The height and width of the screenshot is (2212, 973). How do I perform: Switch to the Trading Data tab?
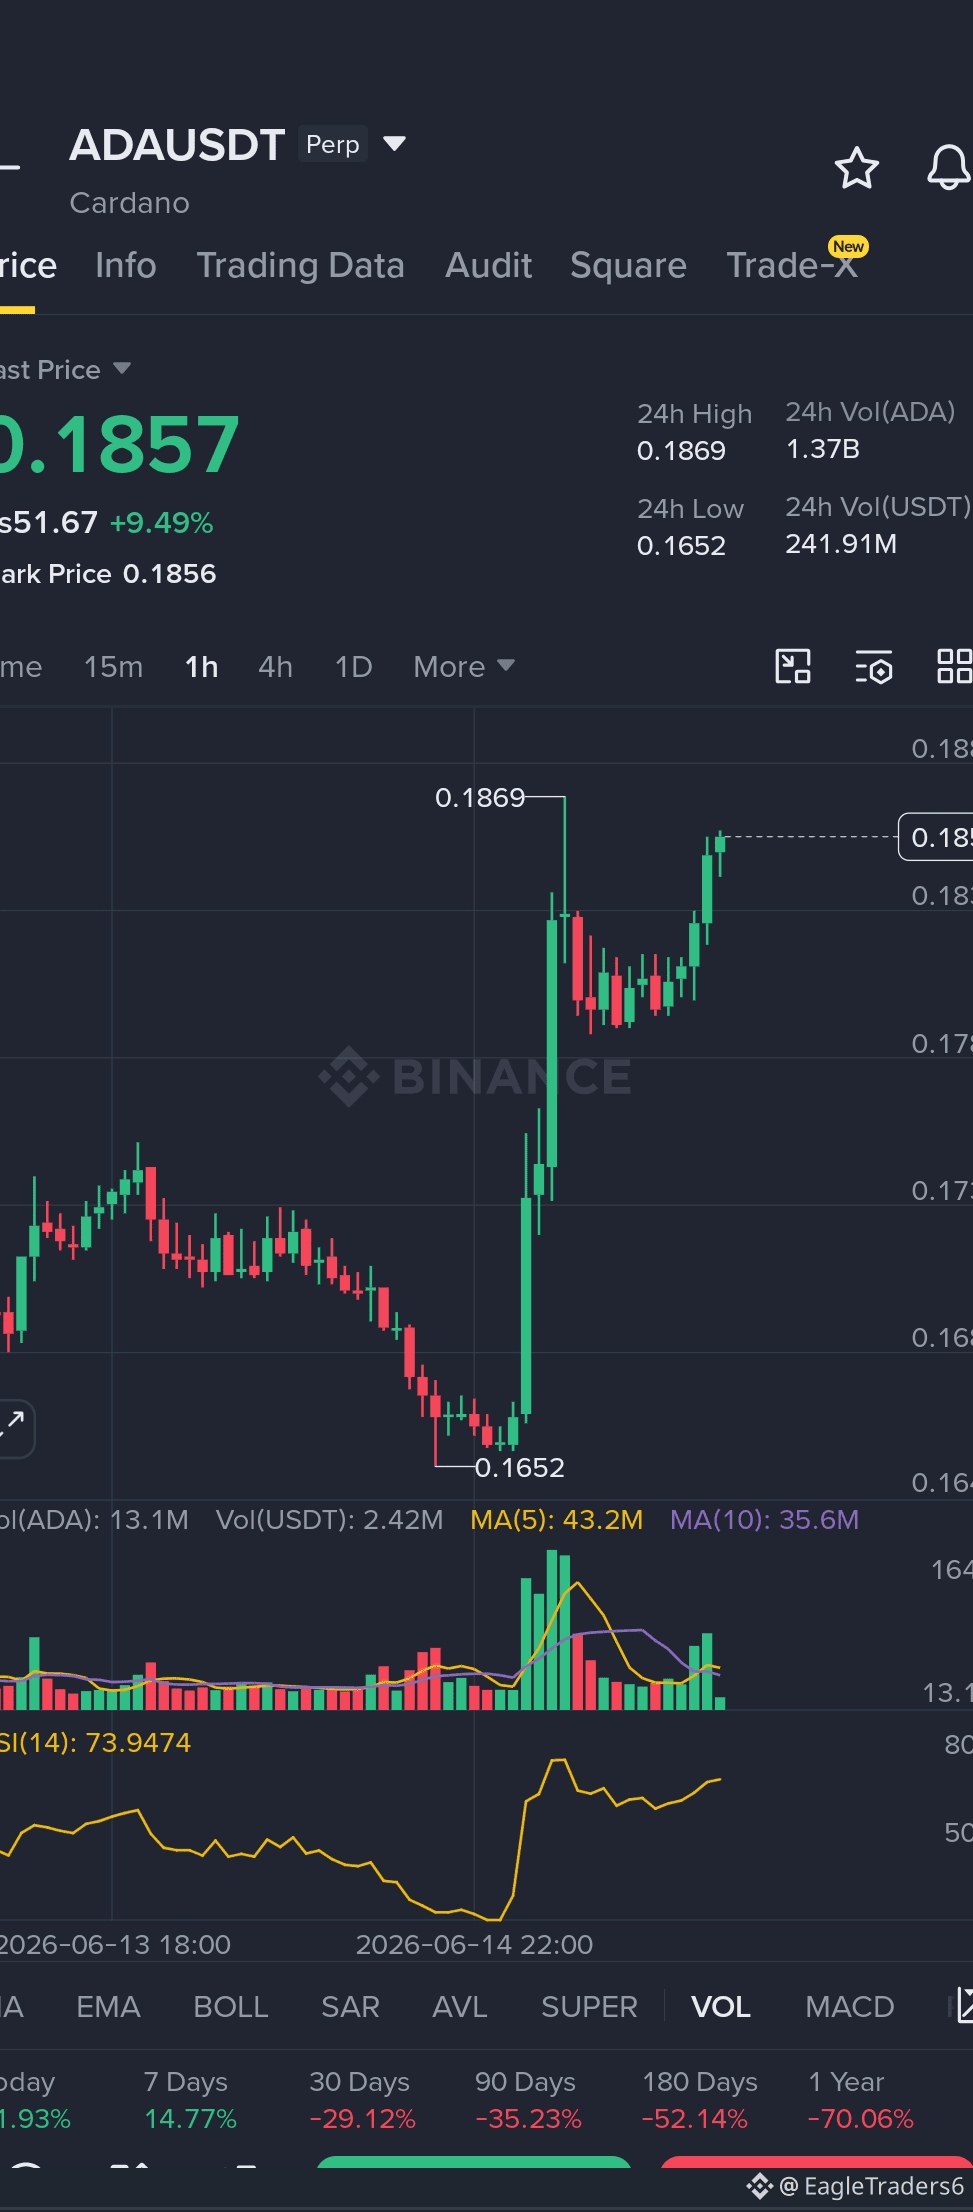[301, 265]
